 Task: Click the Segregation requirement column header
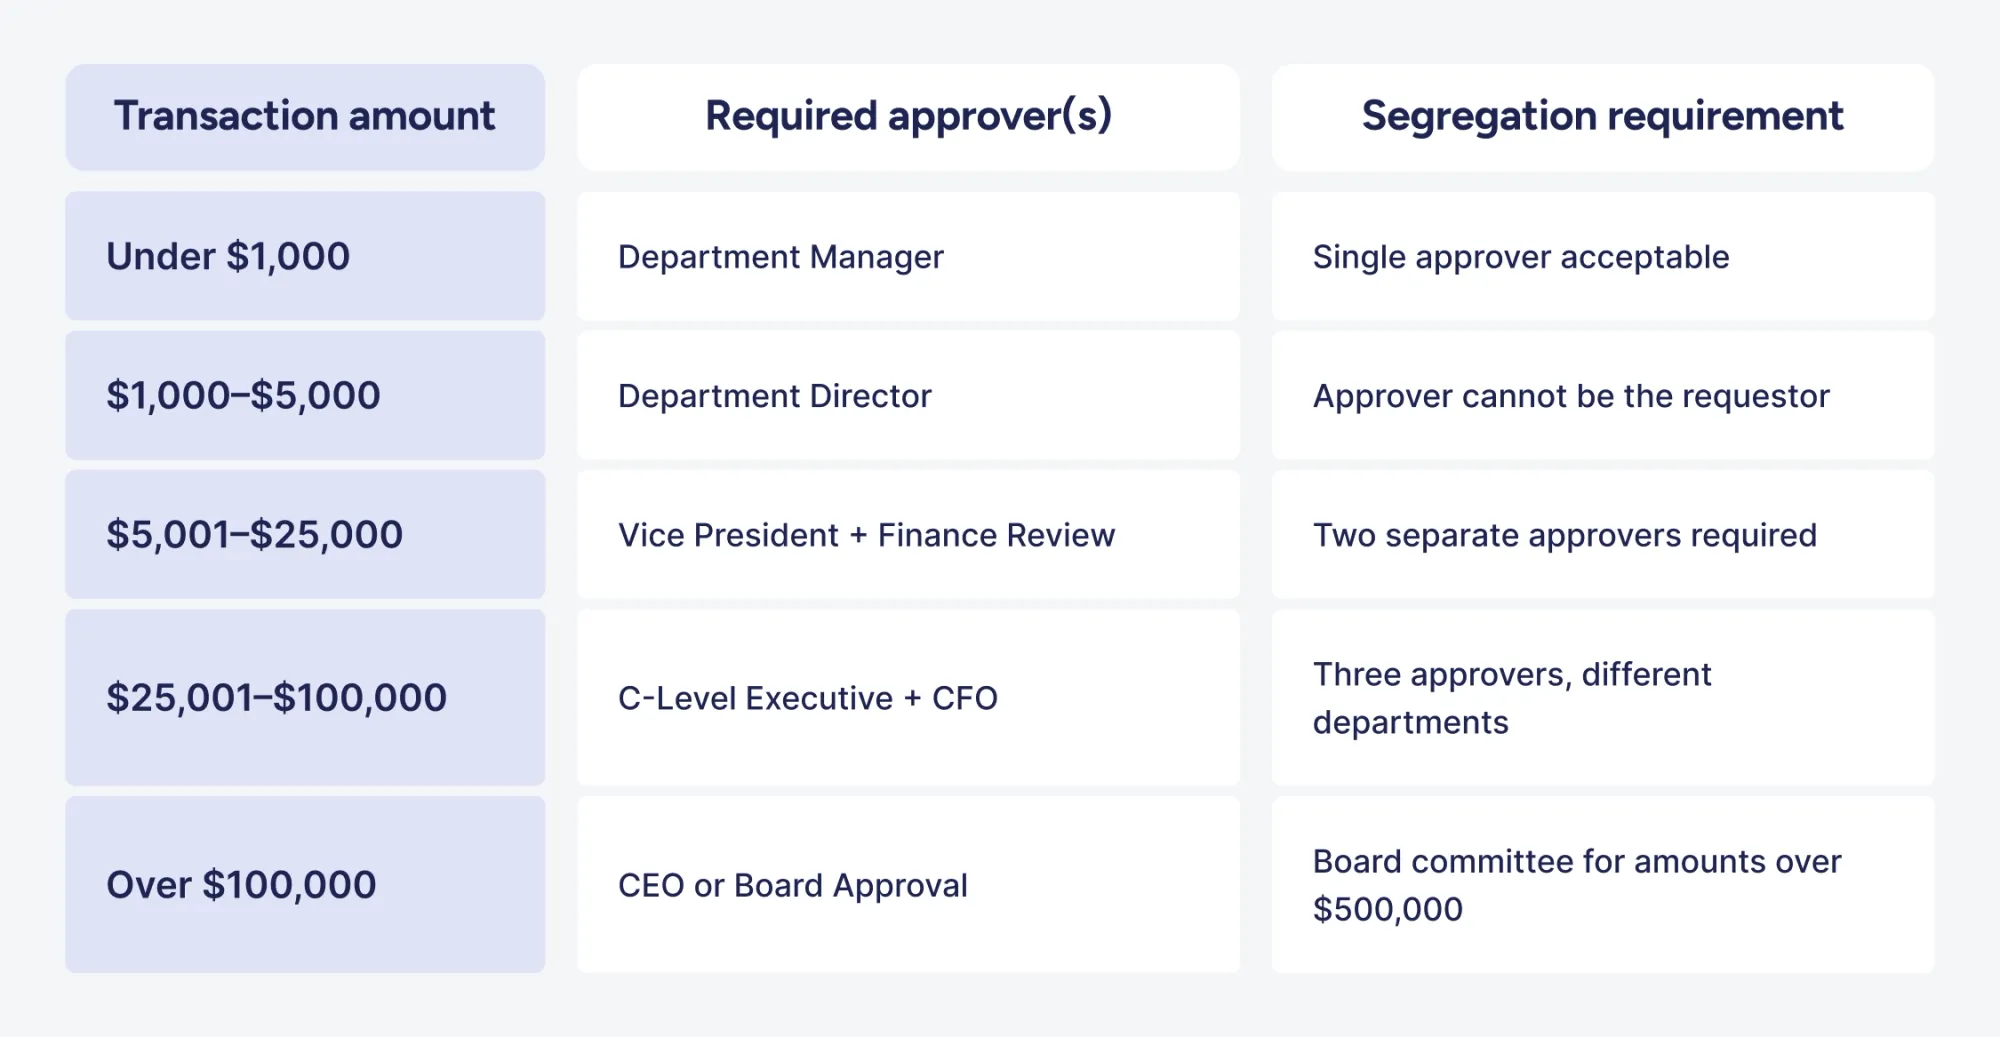click(x=1602, y=116)
